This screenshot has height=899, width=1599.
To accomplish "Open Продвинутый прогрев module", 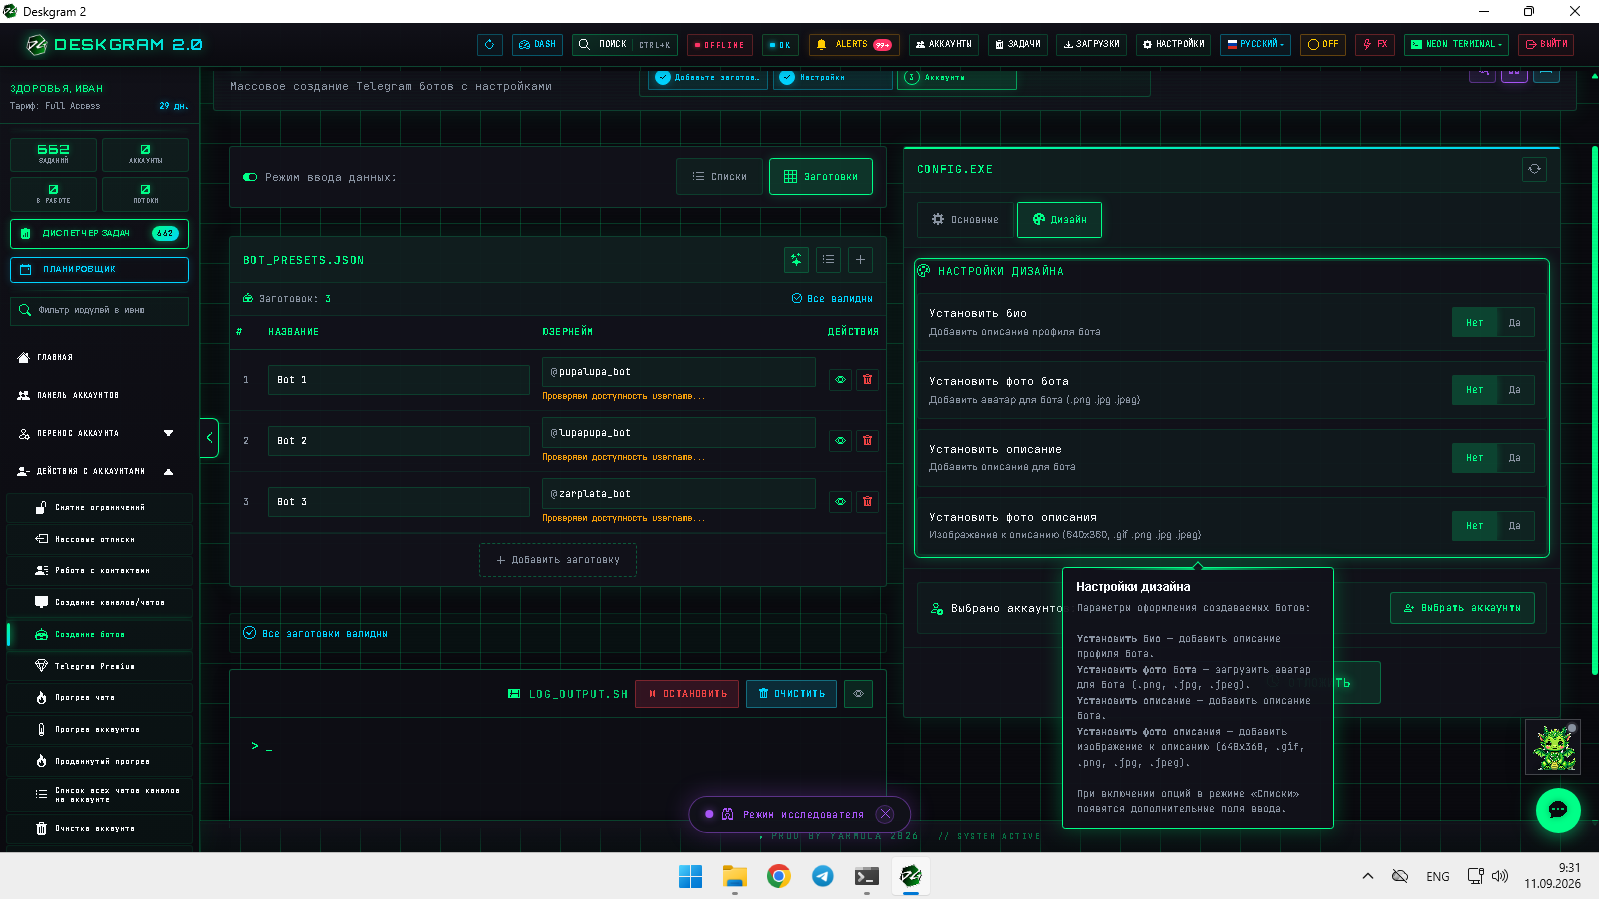I will [99, 762].
